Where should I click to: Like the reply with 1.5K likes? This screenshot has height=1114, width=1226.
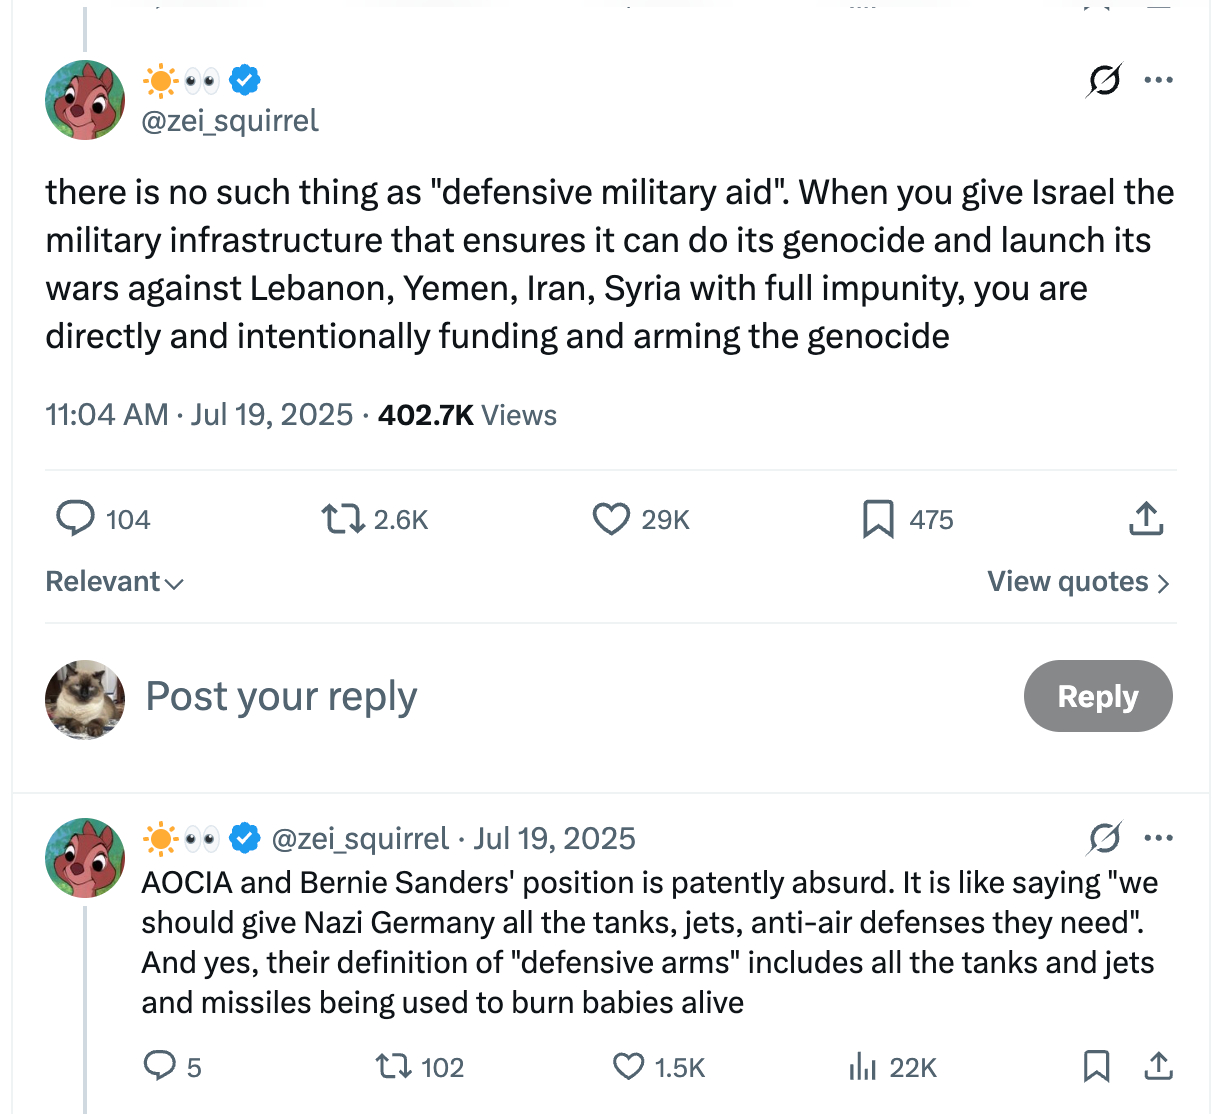628,1067
